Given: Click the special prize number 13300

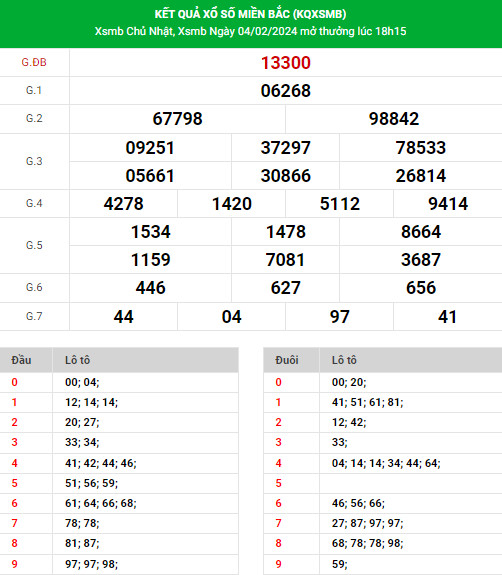Looking at the screenshot, I should pyautogui.click(x=286, y=63).
